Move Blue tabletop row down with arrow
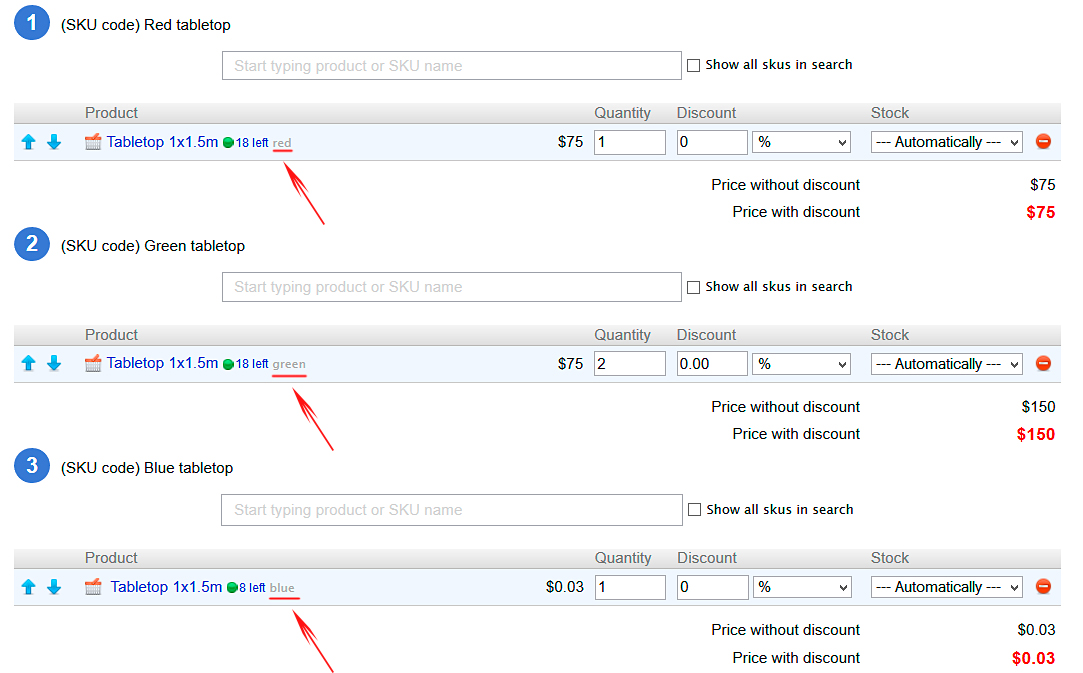Viewport: 1083px width, 673px height. (54, 587)
